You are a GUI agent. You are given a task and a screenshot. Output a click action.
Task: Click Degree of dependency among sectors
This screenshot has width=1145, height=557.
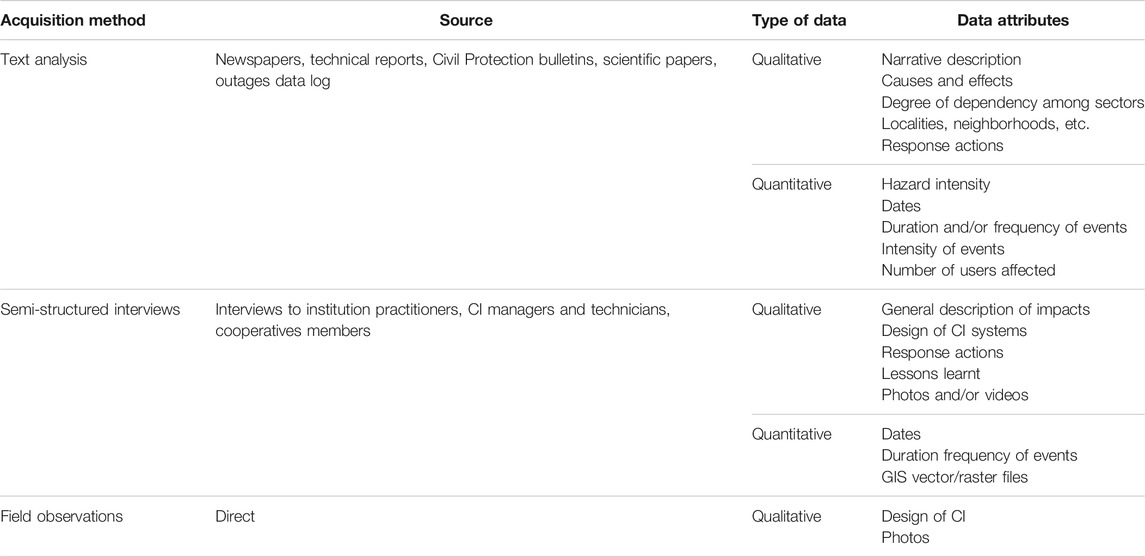point(1013,103)
